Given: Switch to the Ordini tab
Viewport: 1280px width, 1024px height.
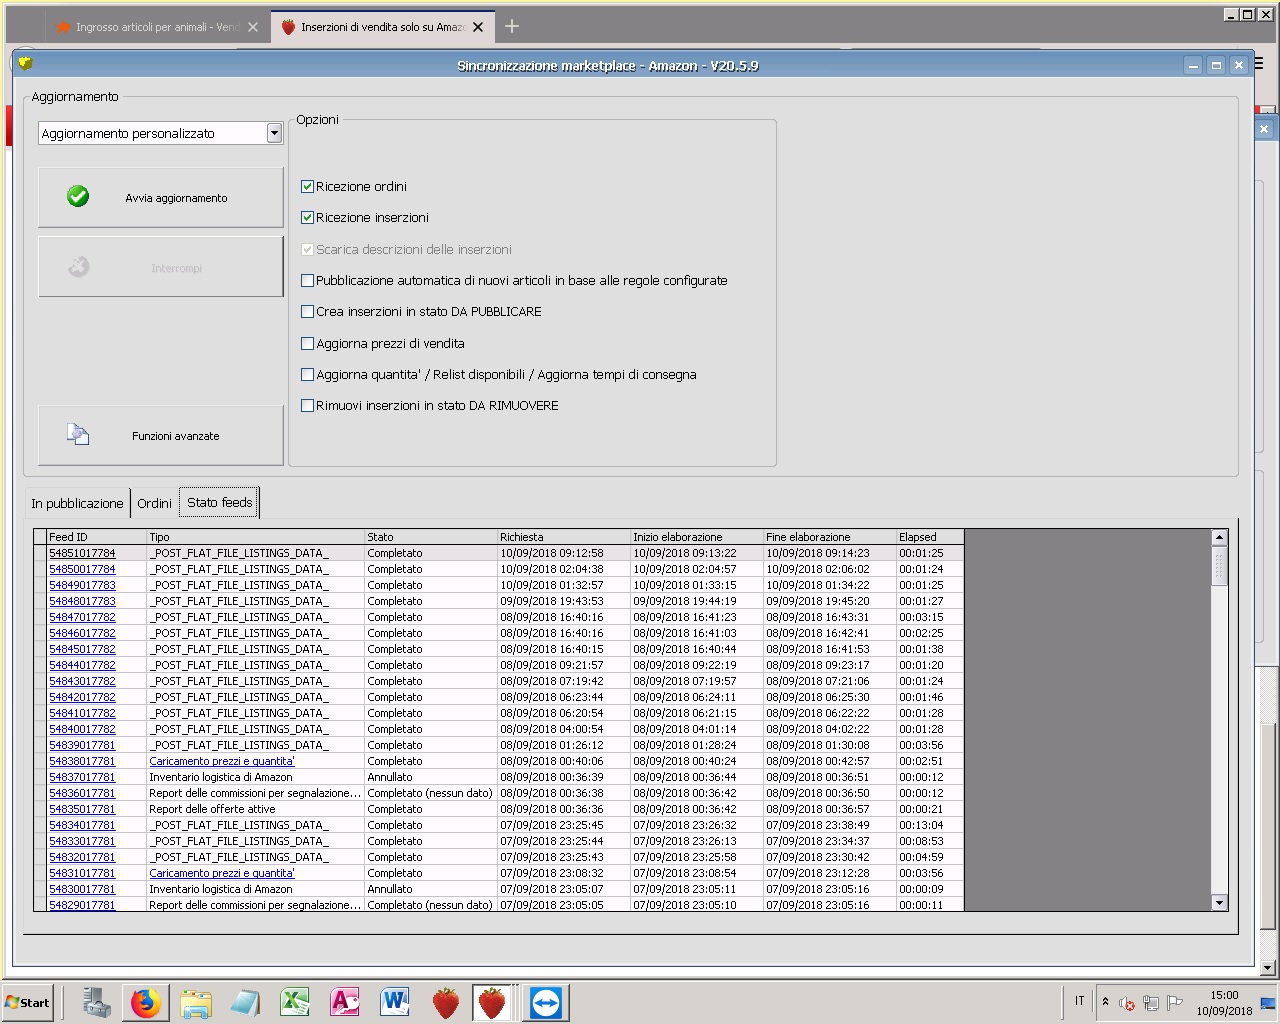Looking at the screenshot, I should tap(154, 503).
